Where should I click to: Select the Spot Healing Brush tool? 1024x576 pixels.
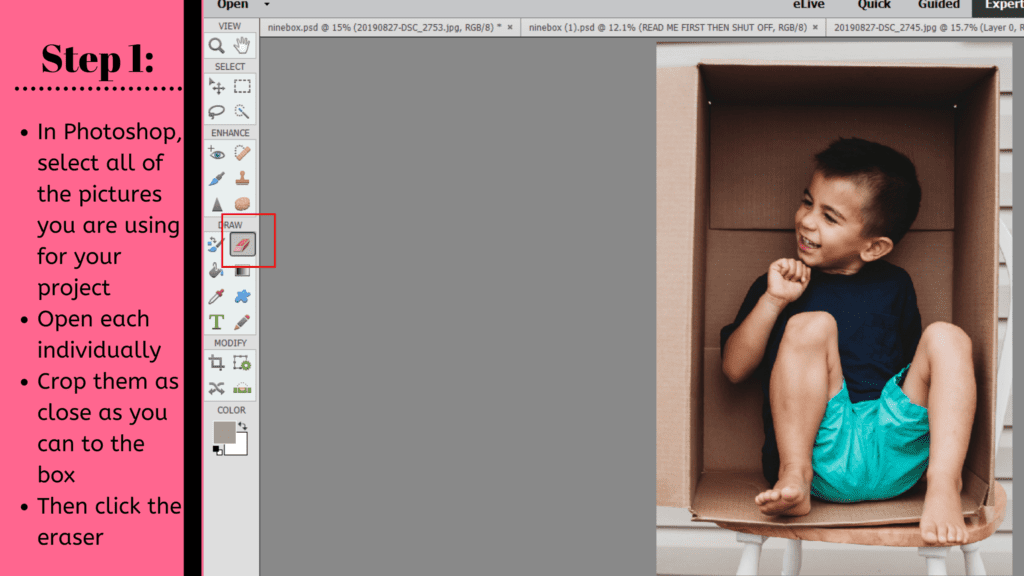pyautogui.click(x=242, y=152)
